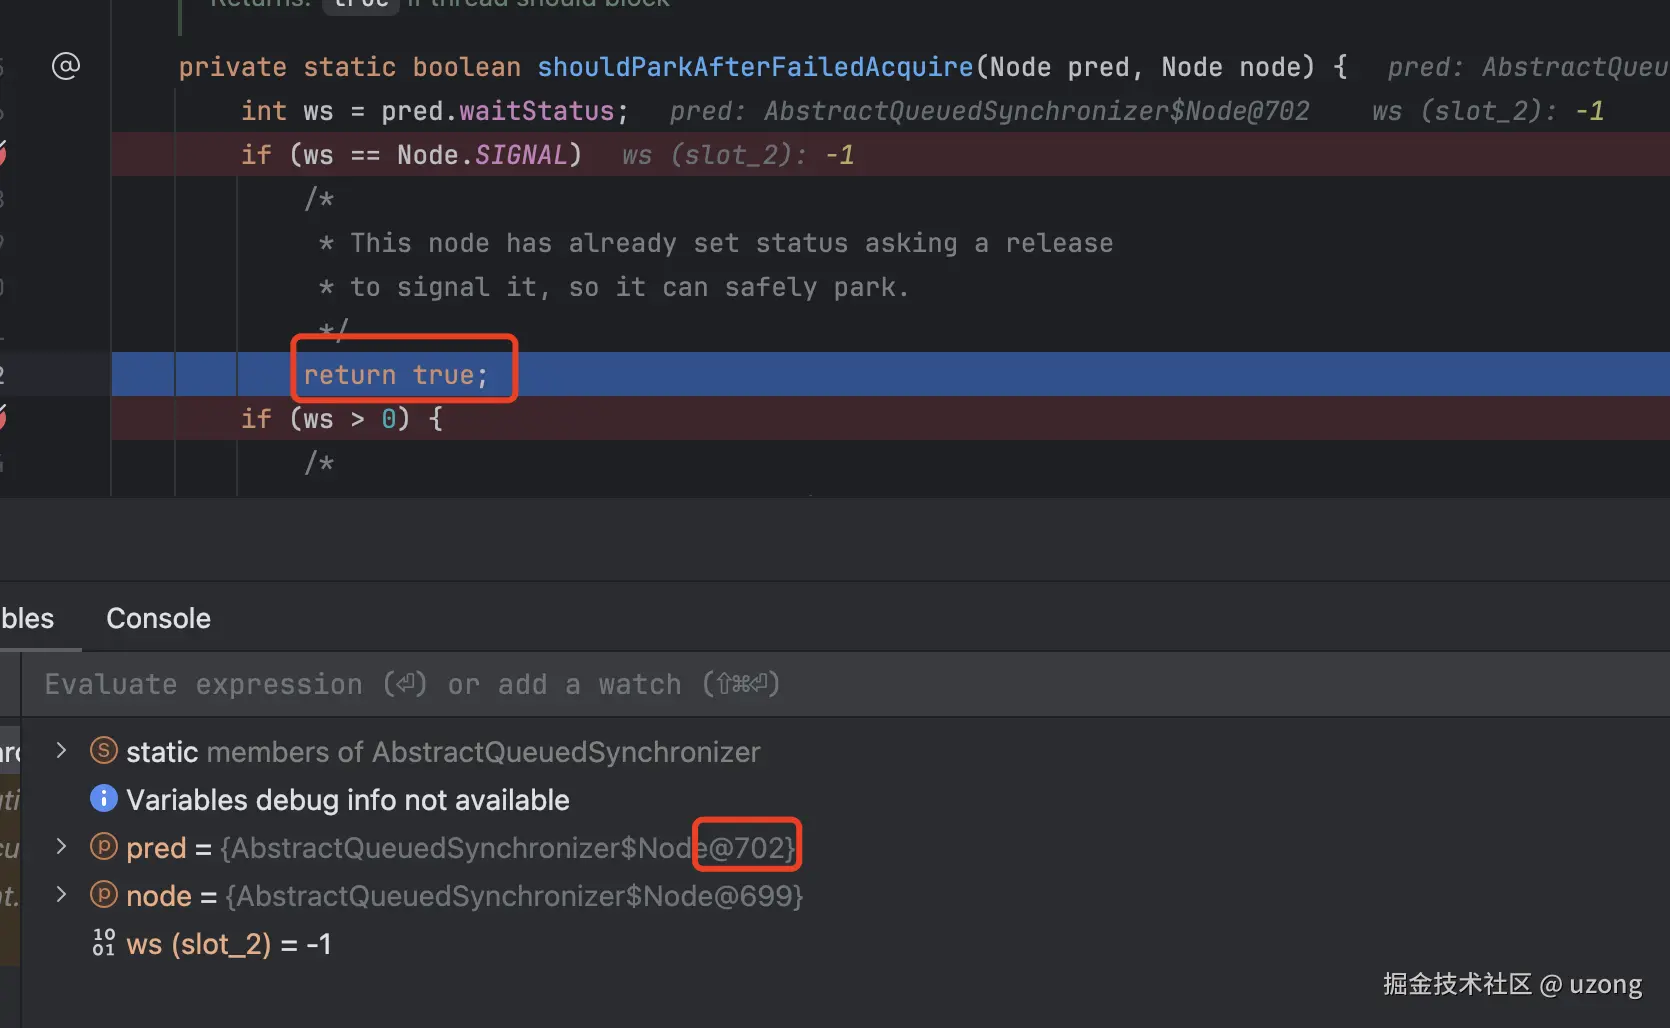Switch to the Console tab
This screenshot has height=1028, width=1670.
[x=158, y=619]
